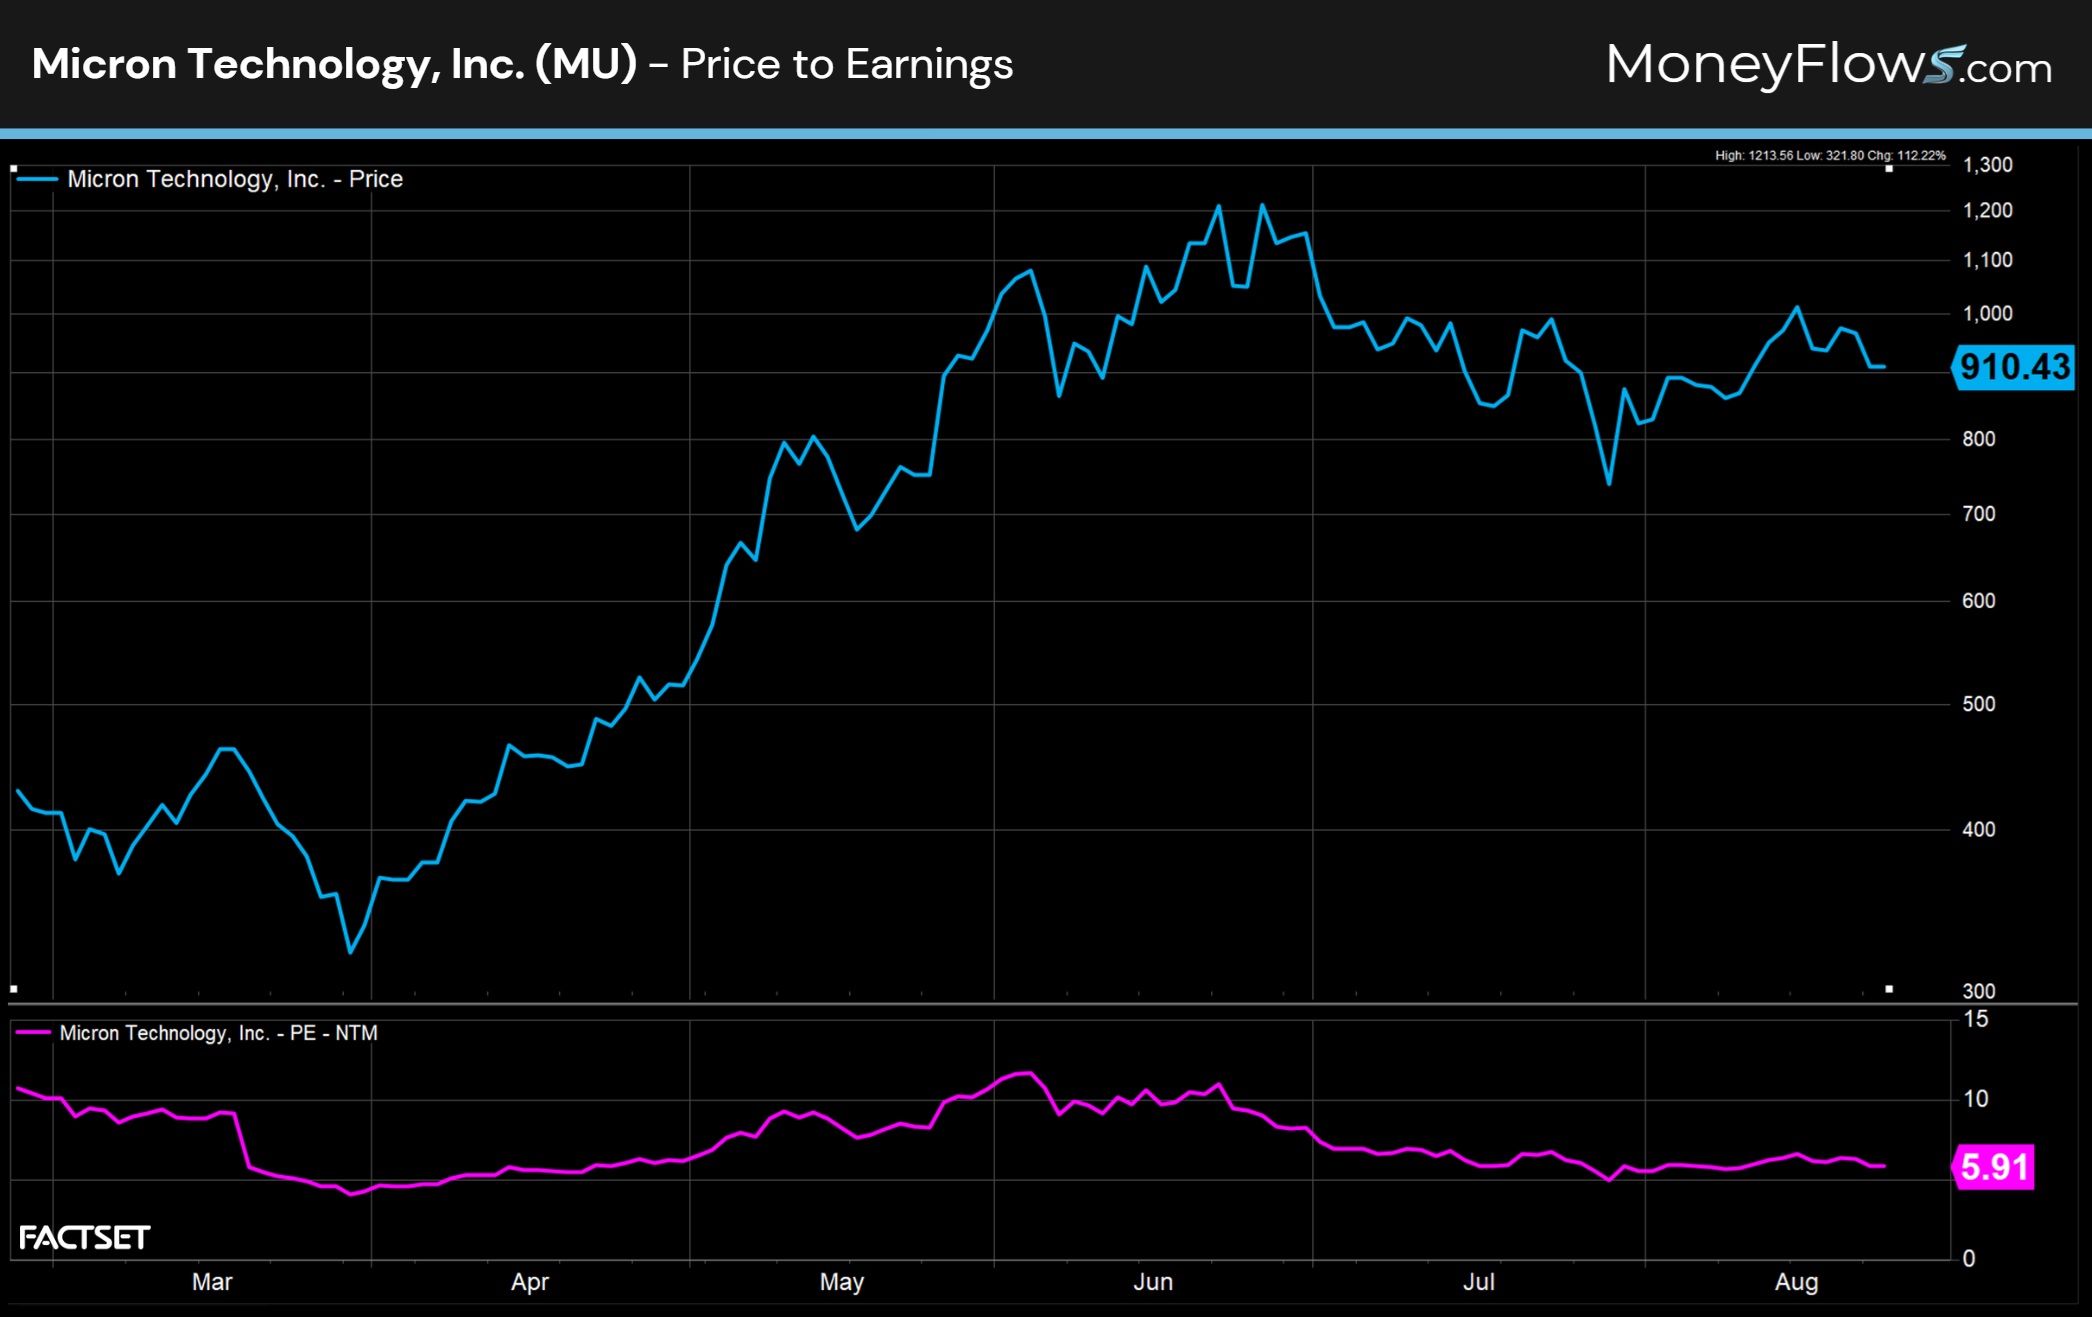Viewport: 2092px width, 1317px height.
Task: Click the 'High: 1213.56 Low: 321.80 Chg: 112.22%' summary
Action: [1830, 155]
